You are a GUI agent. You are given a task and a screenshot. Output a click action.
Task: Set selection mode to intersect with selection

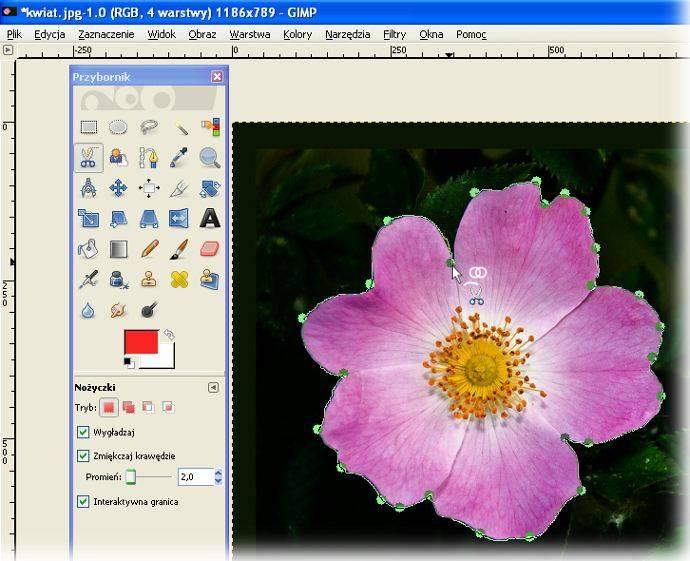point(168,407)
